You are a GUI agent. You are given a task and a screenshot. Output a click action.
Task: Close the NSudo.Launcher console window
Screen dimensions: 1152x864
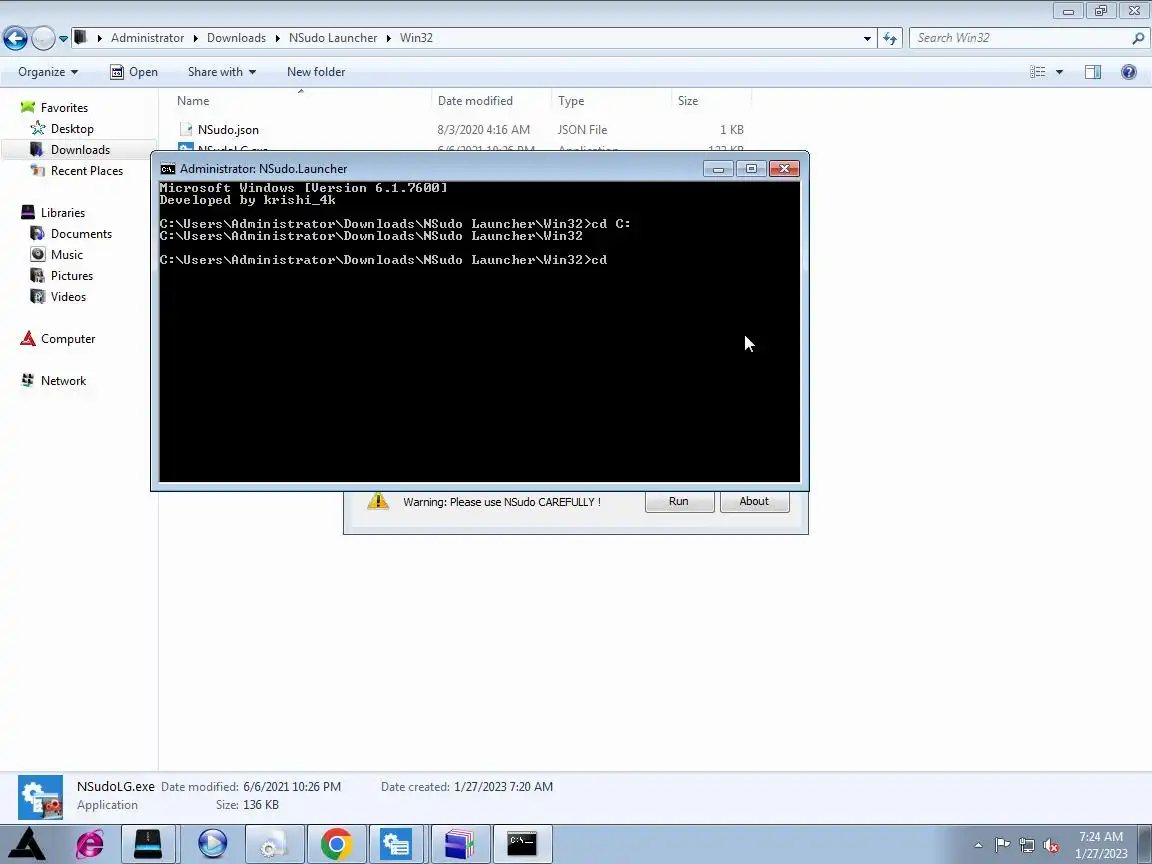784,169
